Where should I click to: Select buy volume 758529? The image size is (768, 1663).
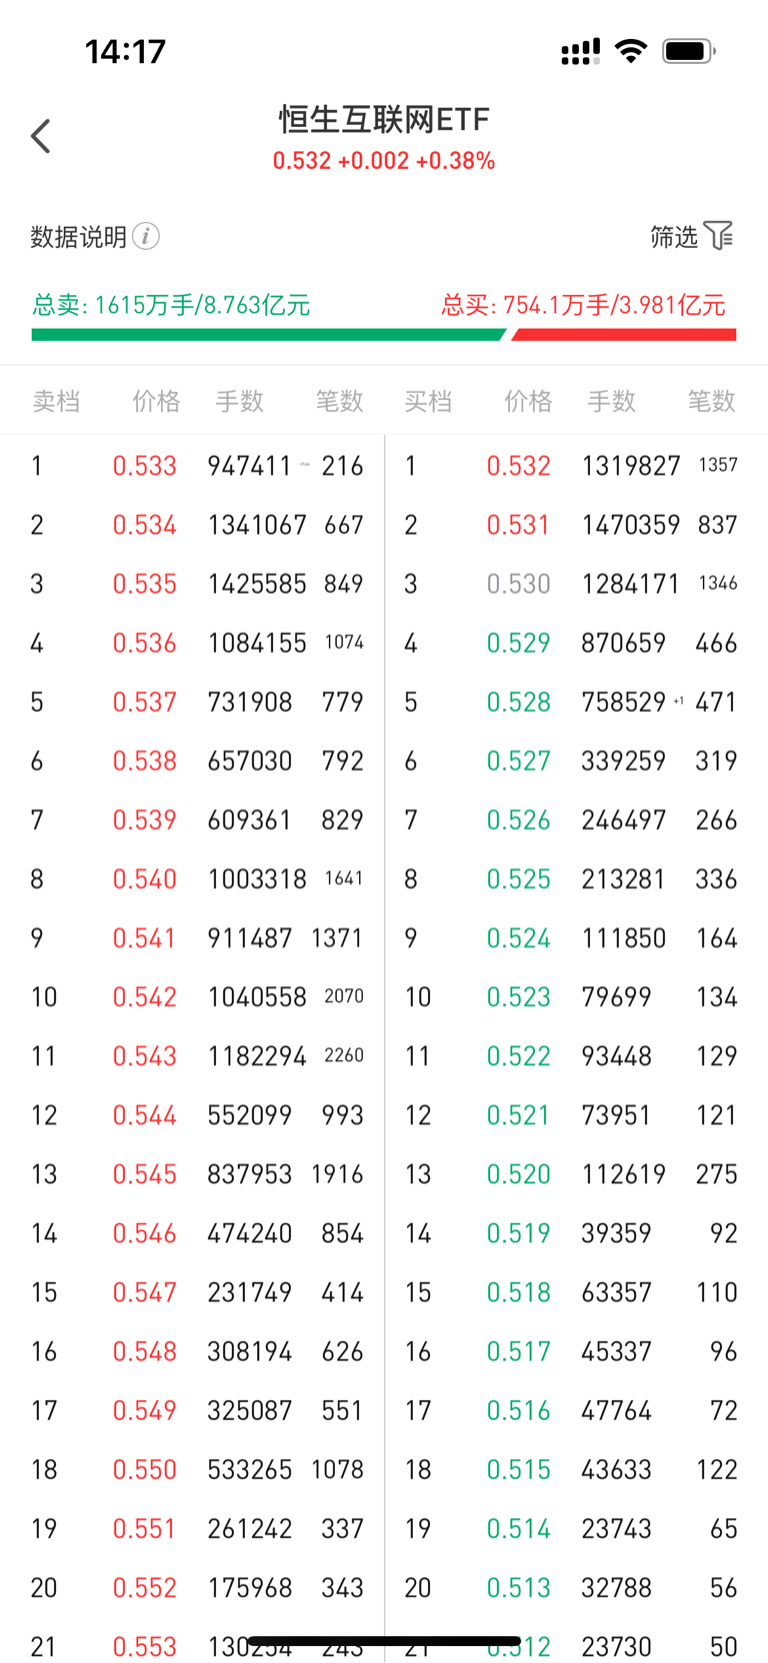pos(624,702)
